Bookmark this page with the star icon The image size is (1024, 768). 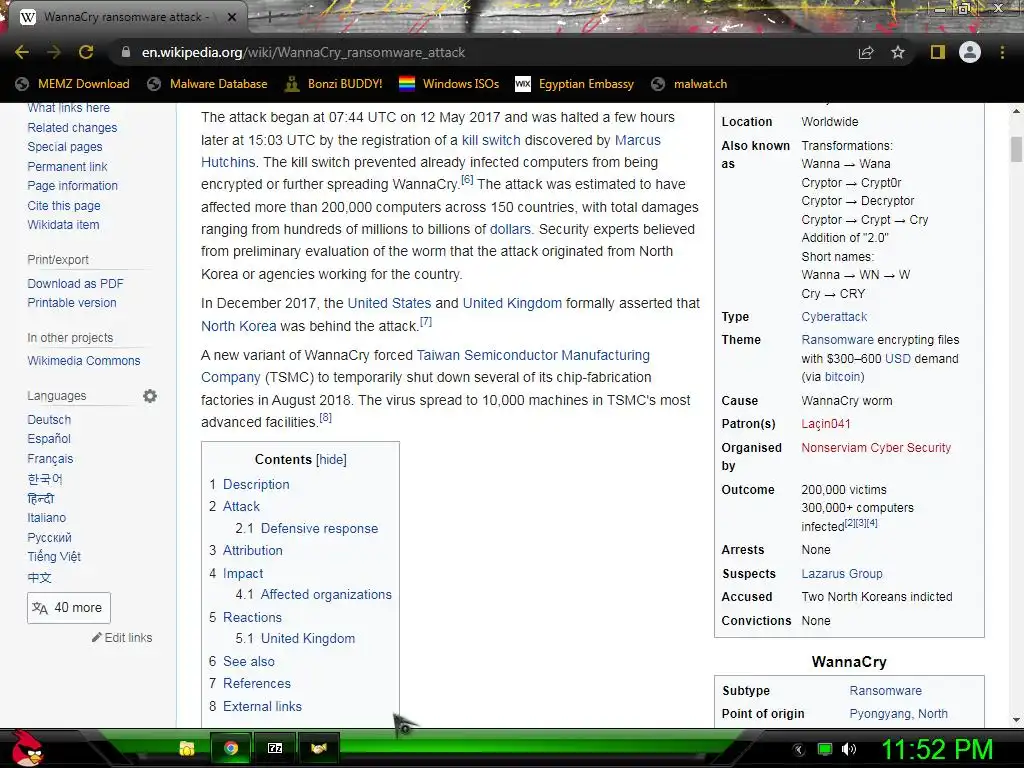898,52
